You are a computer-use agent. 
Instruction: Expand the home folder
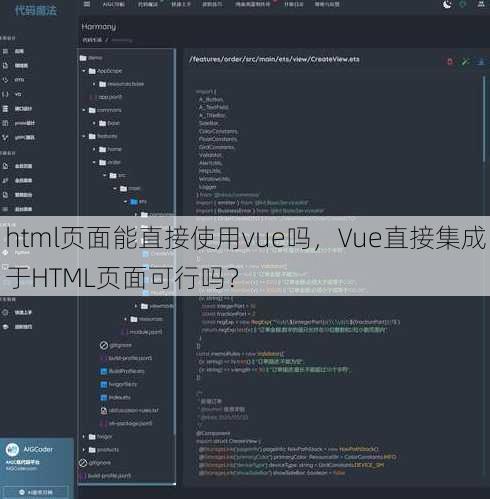[94, 149]
